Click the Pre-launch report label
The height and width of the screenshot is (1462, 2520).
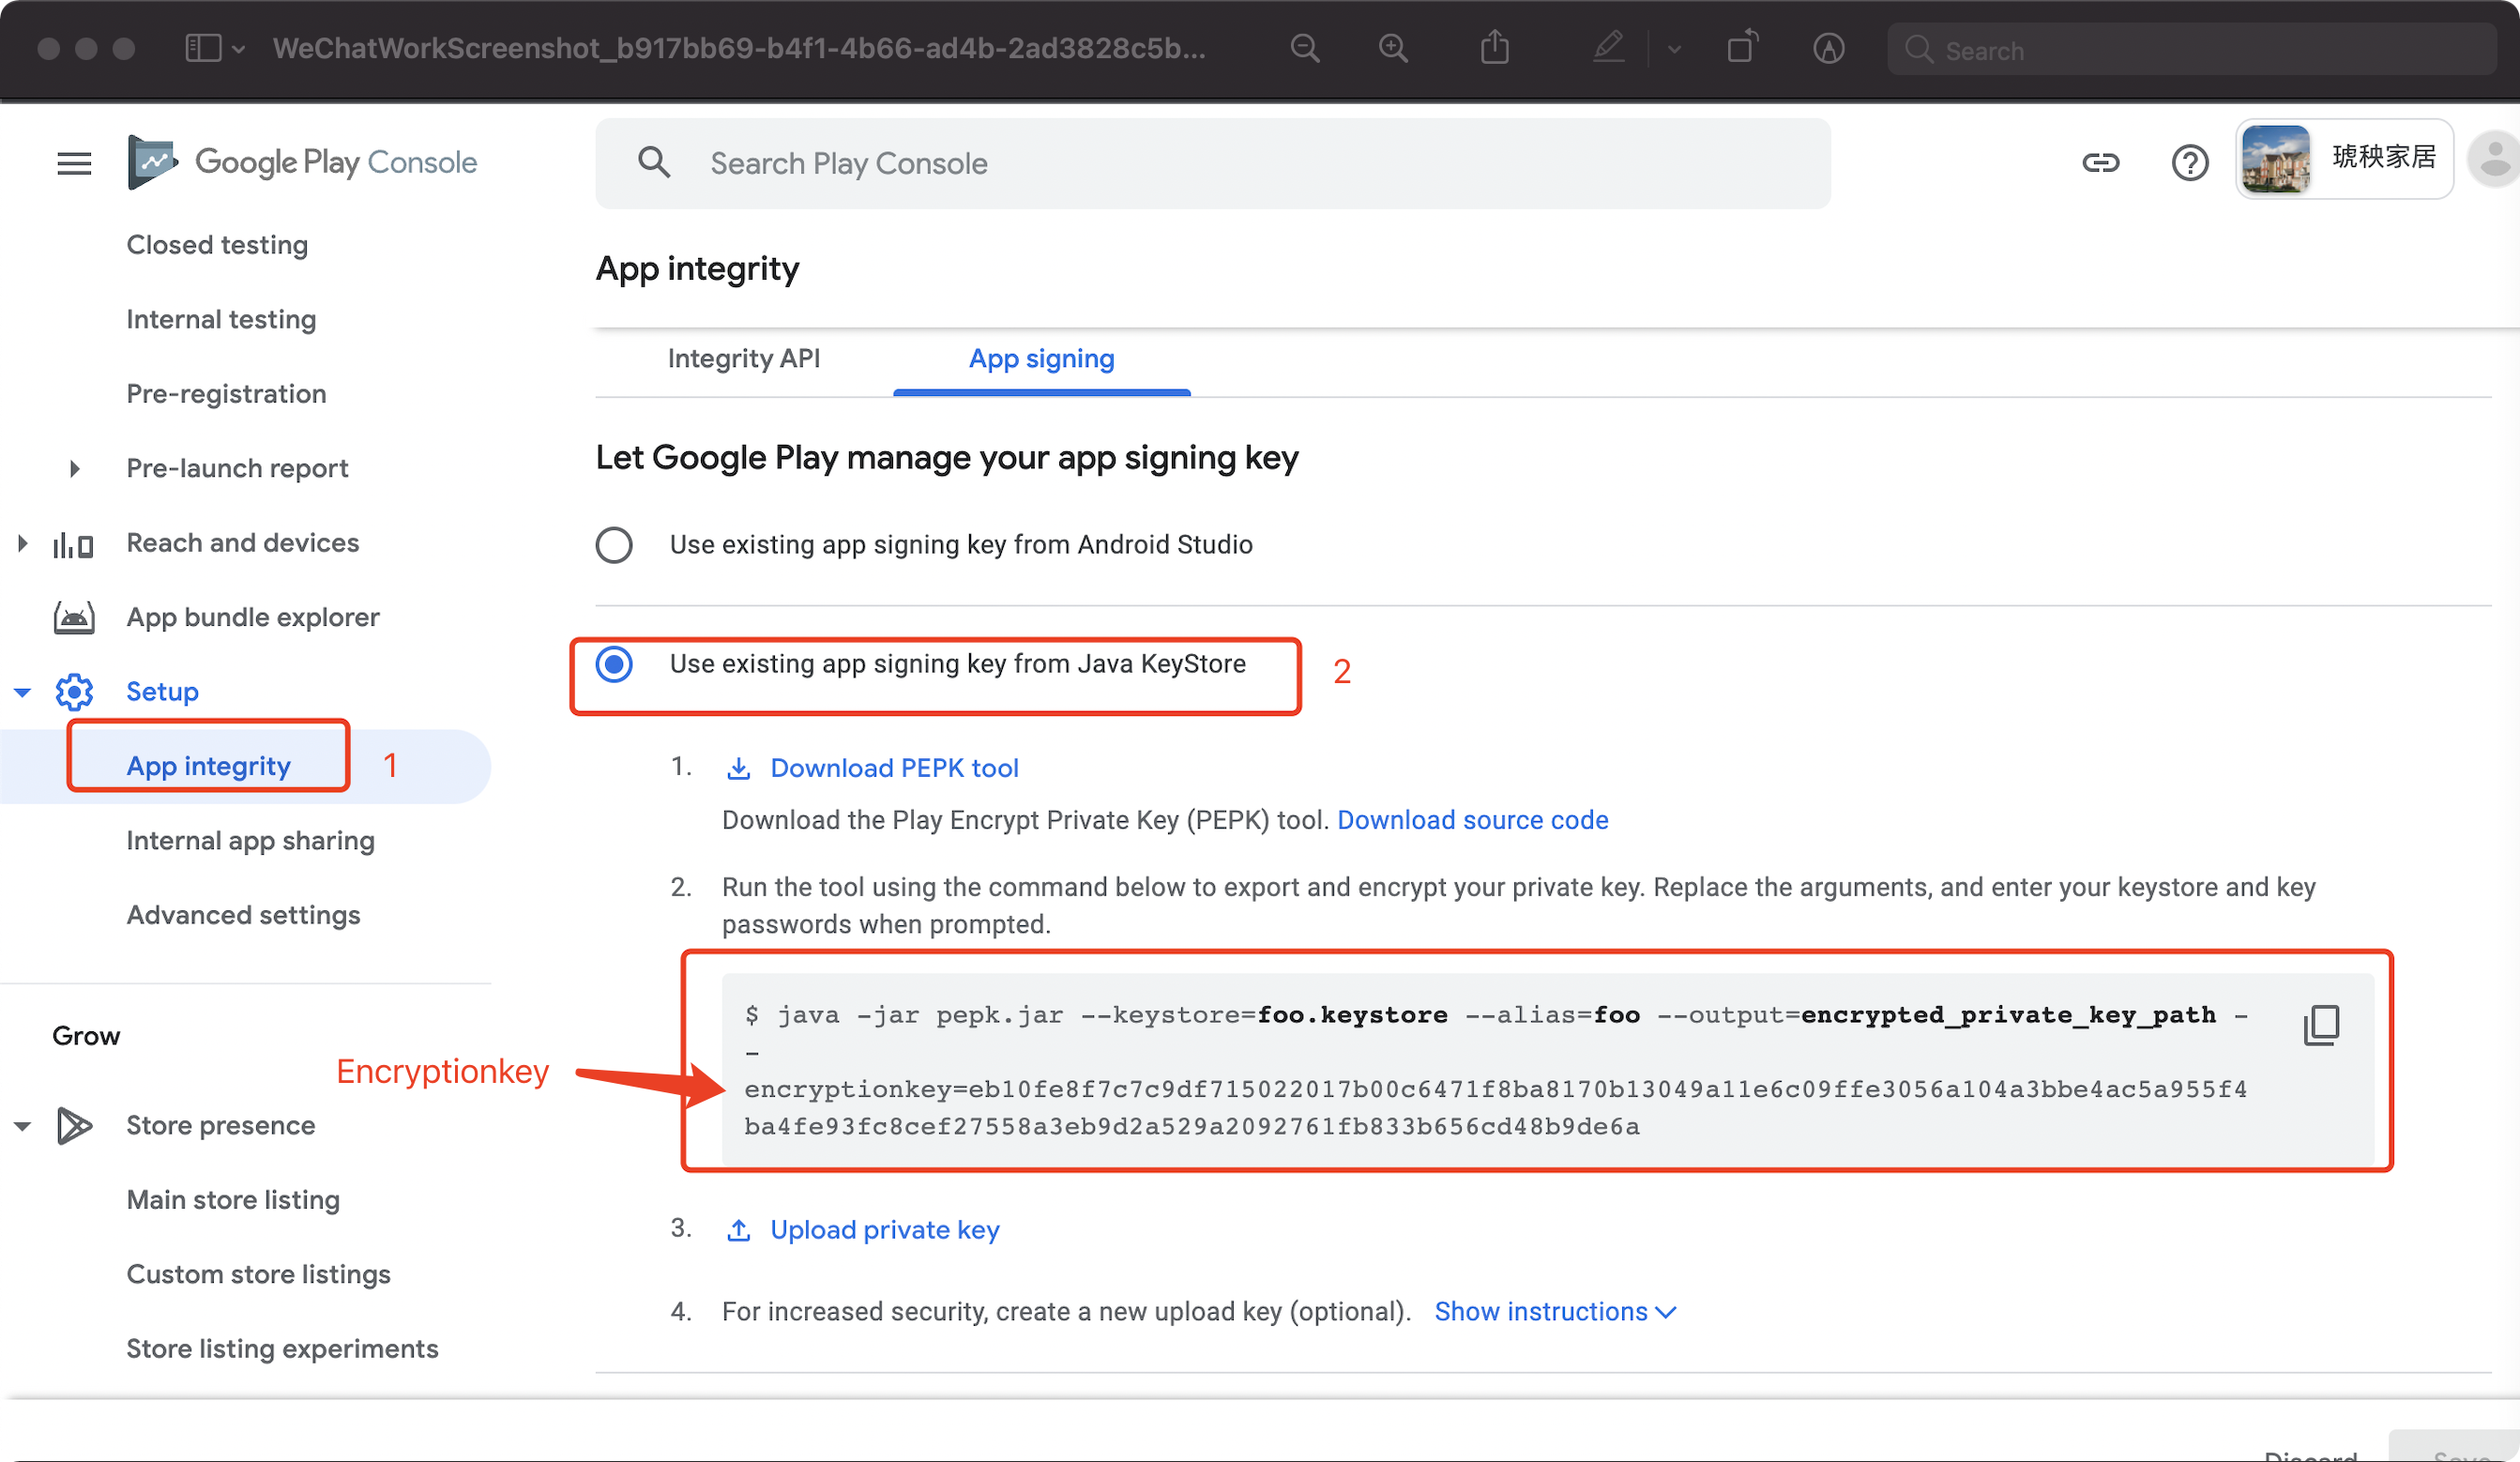[x=237, y=469]
